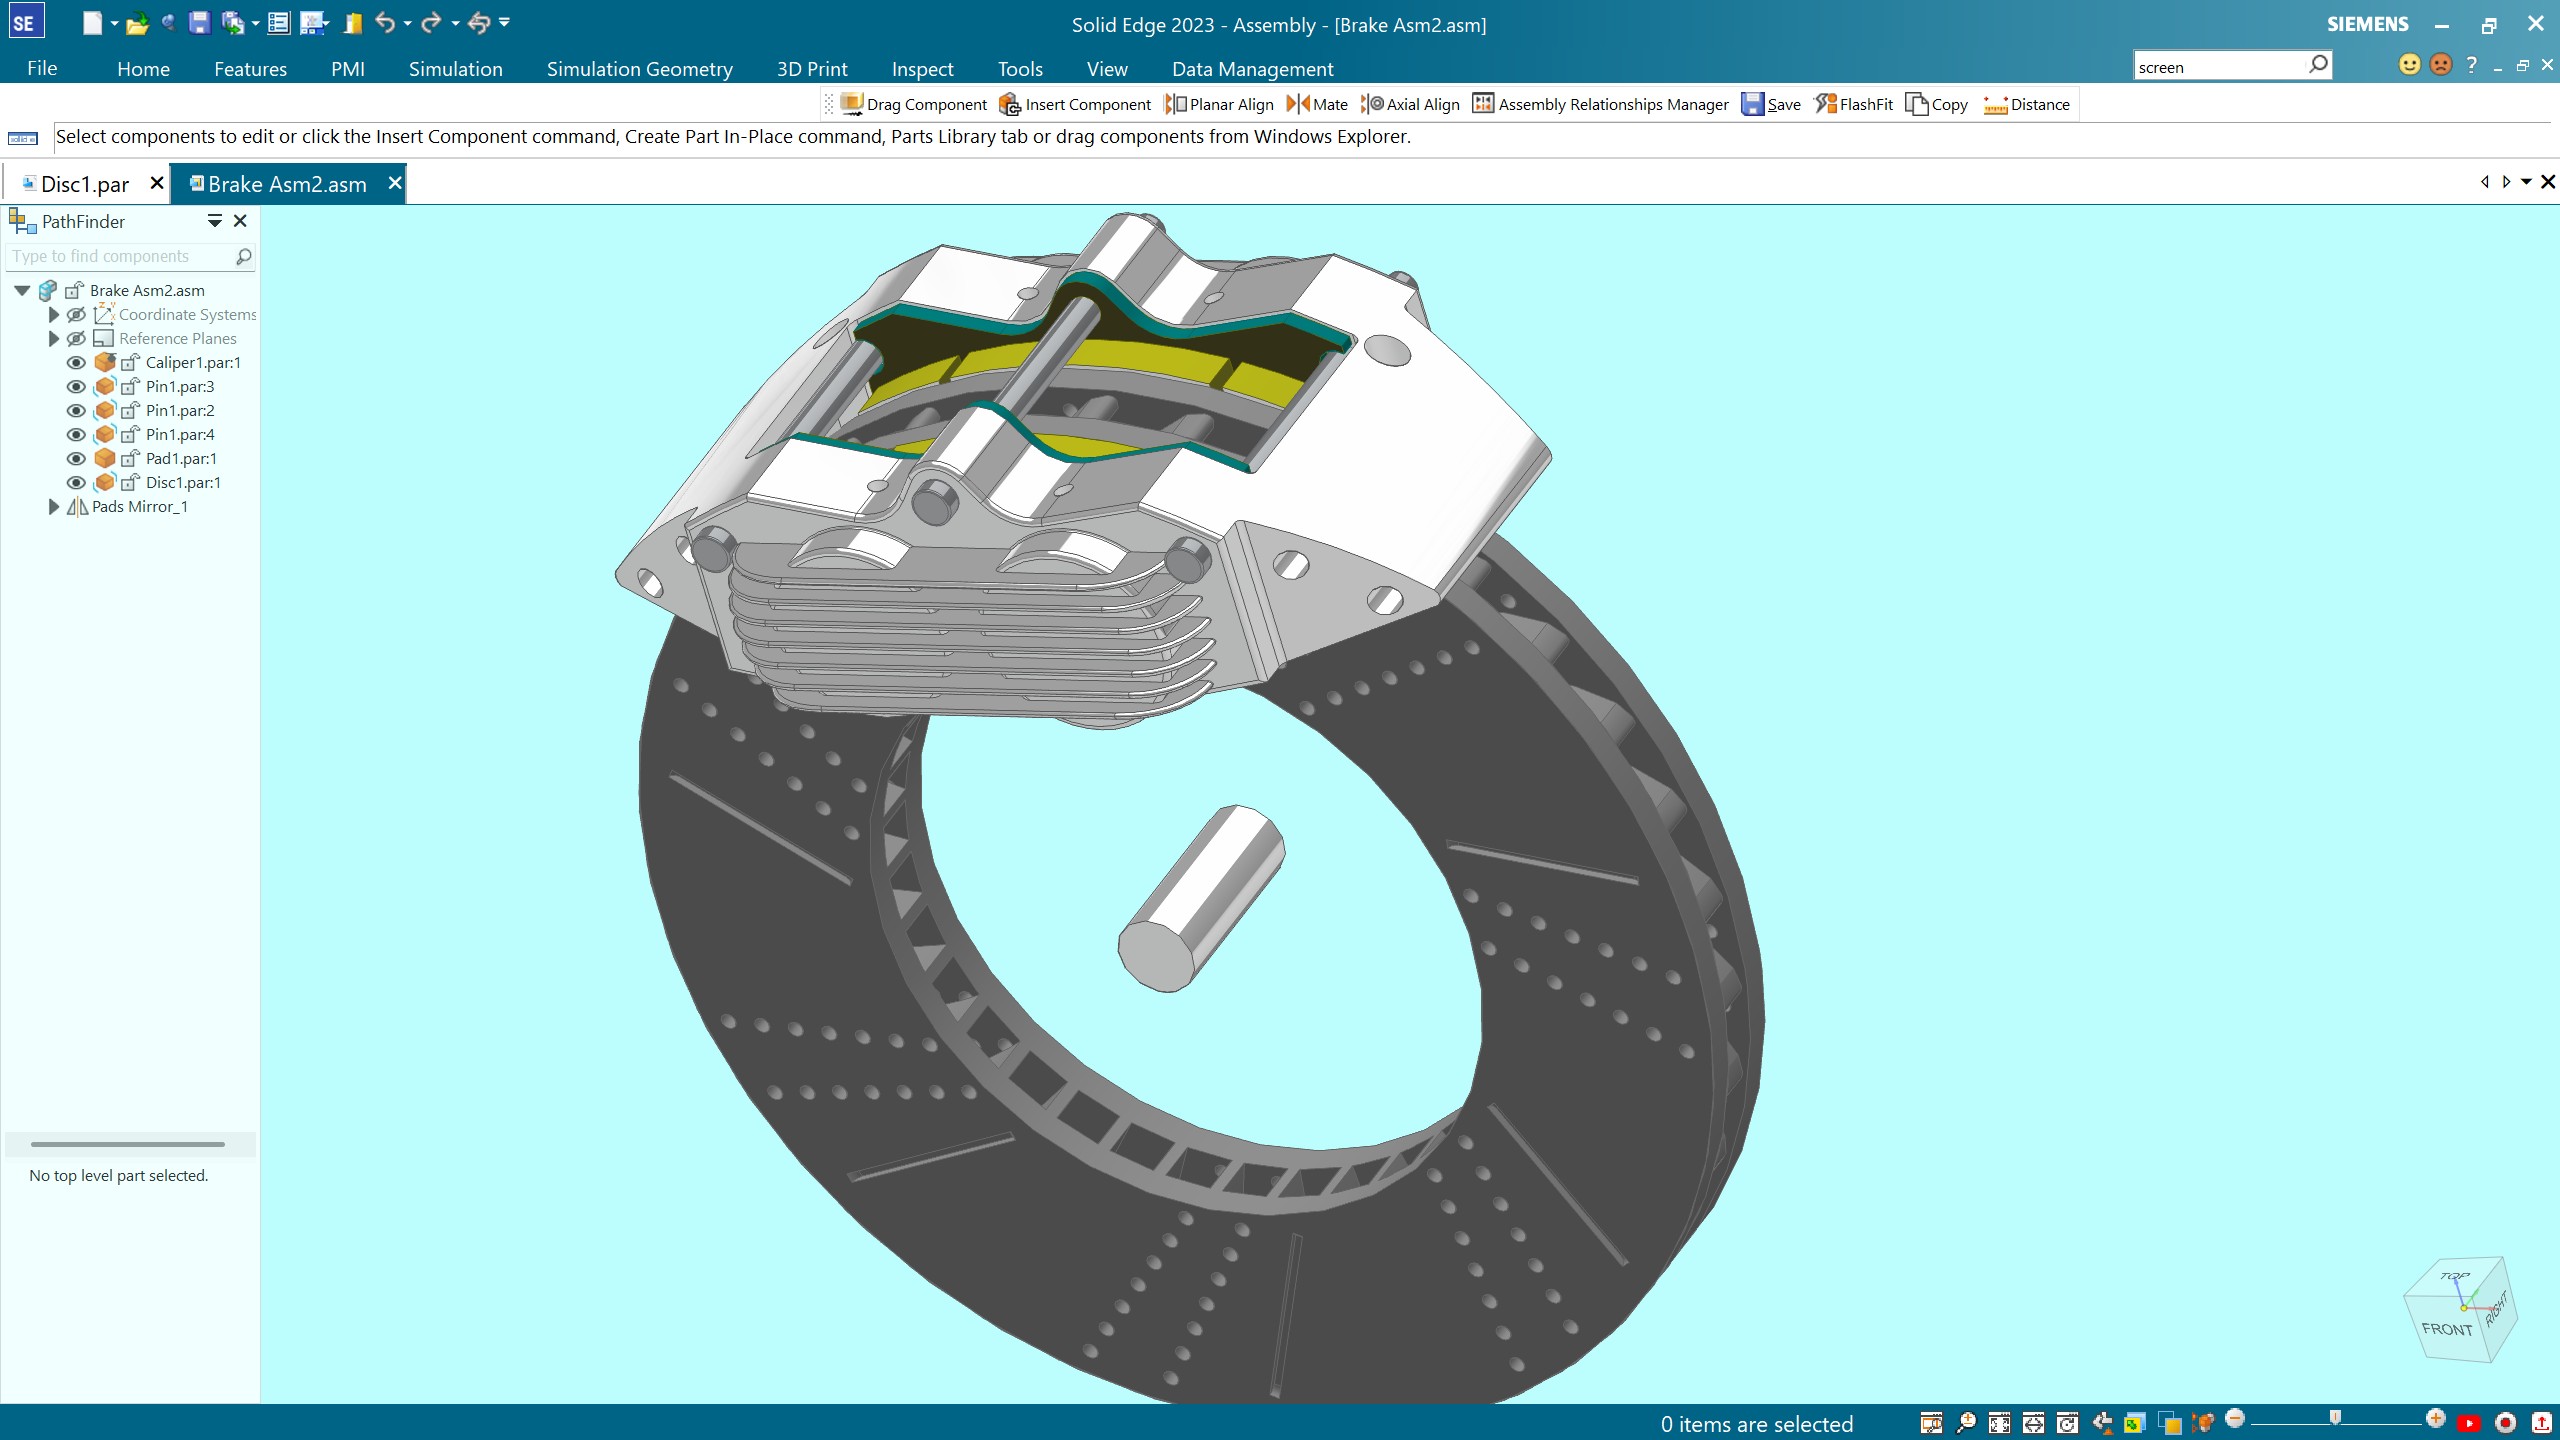Click the Pan icon in the status bar
This screenshot has height=1440, width=2560.
pyautogui.click(x=2033, y=1423)
